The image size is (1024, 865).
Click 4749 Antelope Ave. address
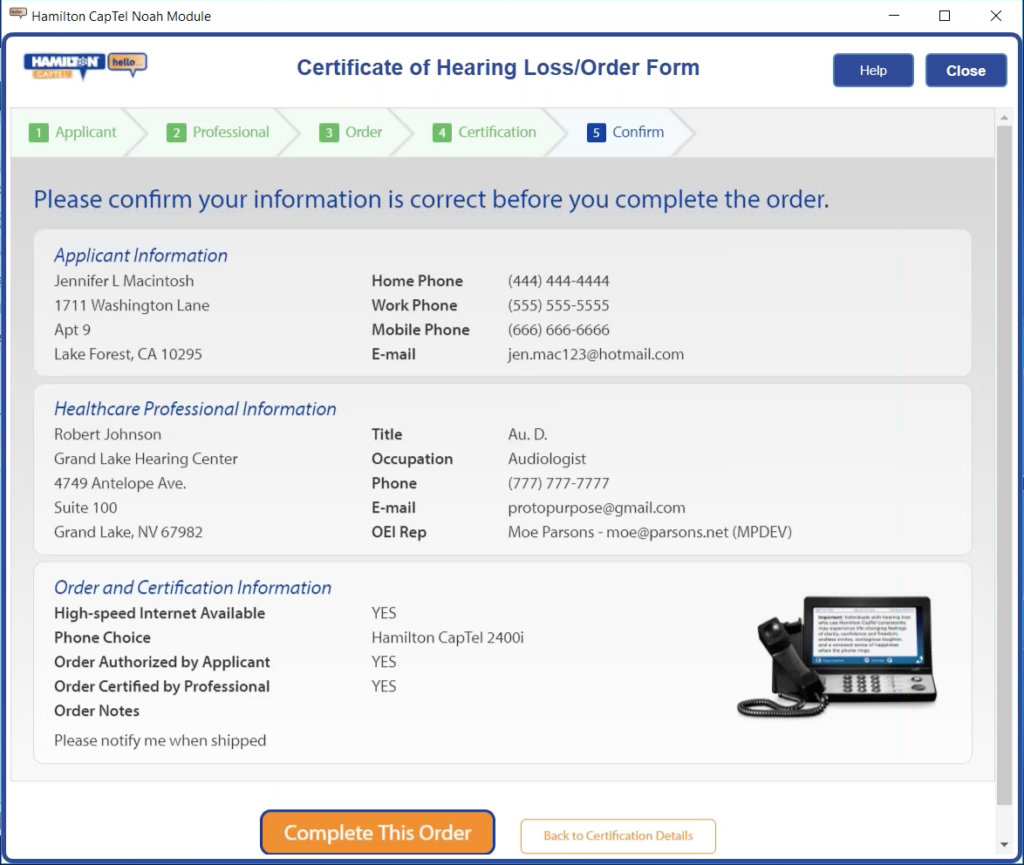click(120, 483)
